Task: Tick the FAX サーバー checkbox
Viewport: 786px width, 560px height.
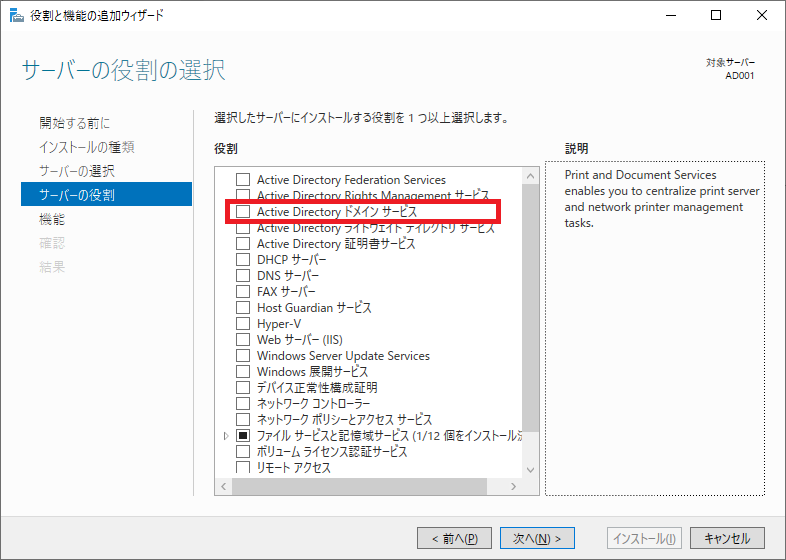Action: pos(243,292)
